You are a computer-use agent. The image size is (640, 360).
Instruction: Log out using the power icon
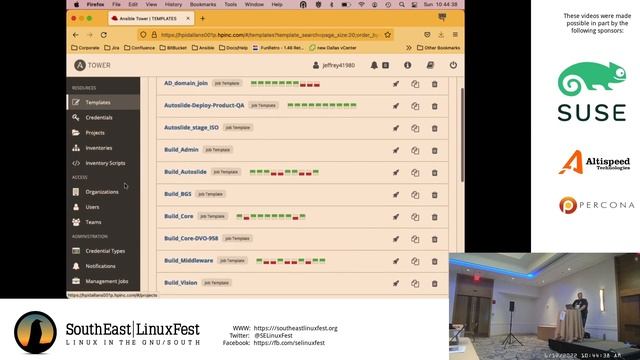click(453, 65)
